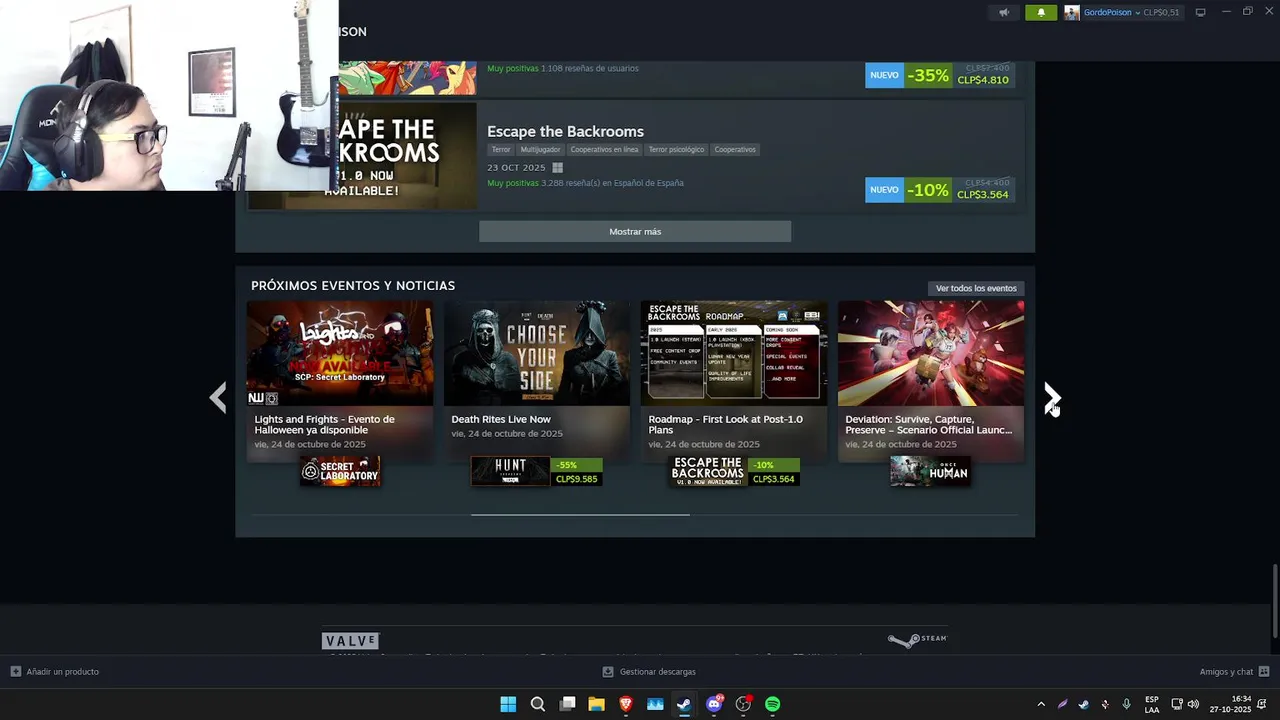Open Ver todos los eventos

click(976, 288)
